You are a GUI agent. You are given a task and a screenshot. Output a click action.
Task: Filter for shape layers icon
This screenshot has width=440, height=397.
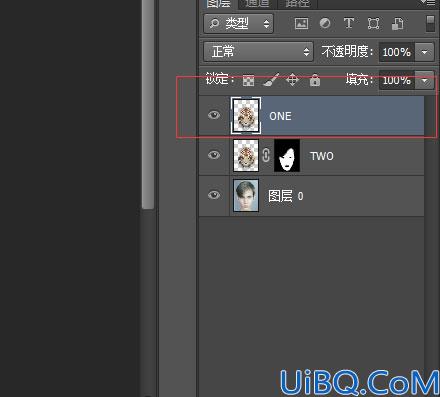click(373, 24)
